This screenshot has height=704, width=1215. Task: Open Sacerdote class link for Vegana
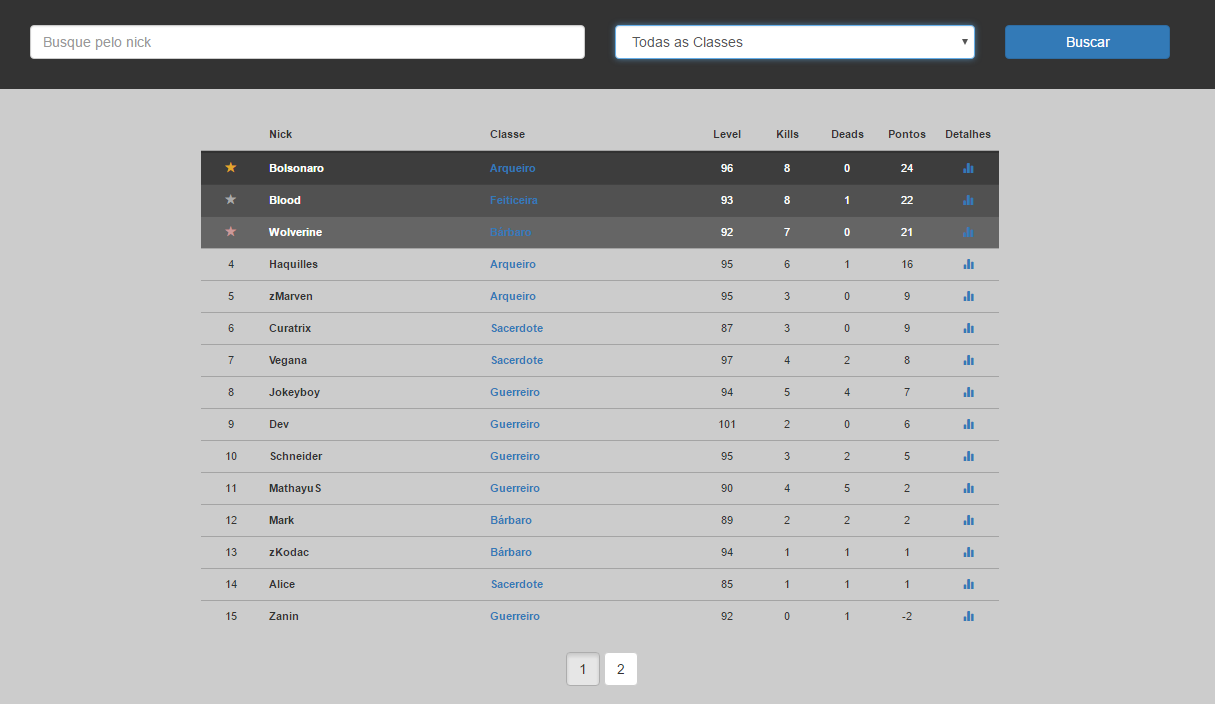coord(516,360)
